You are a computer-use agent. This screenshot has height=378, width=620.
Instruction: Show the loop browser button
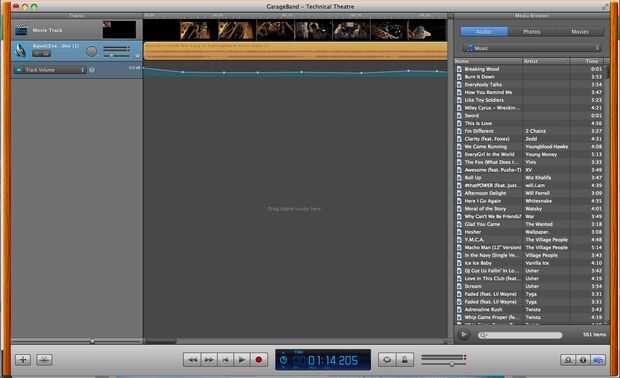568,360
